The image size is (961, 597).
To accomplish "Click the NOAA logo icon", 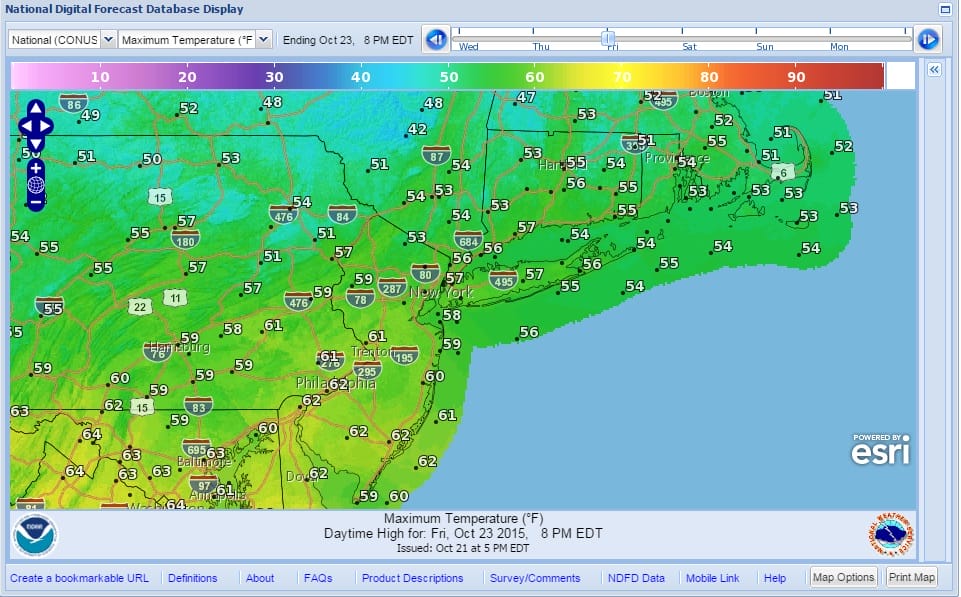I will (36, 537).
